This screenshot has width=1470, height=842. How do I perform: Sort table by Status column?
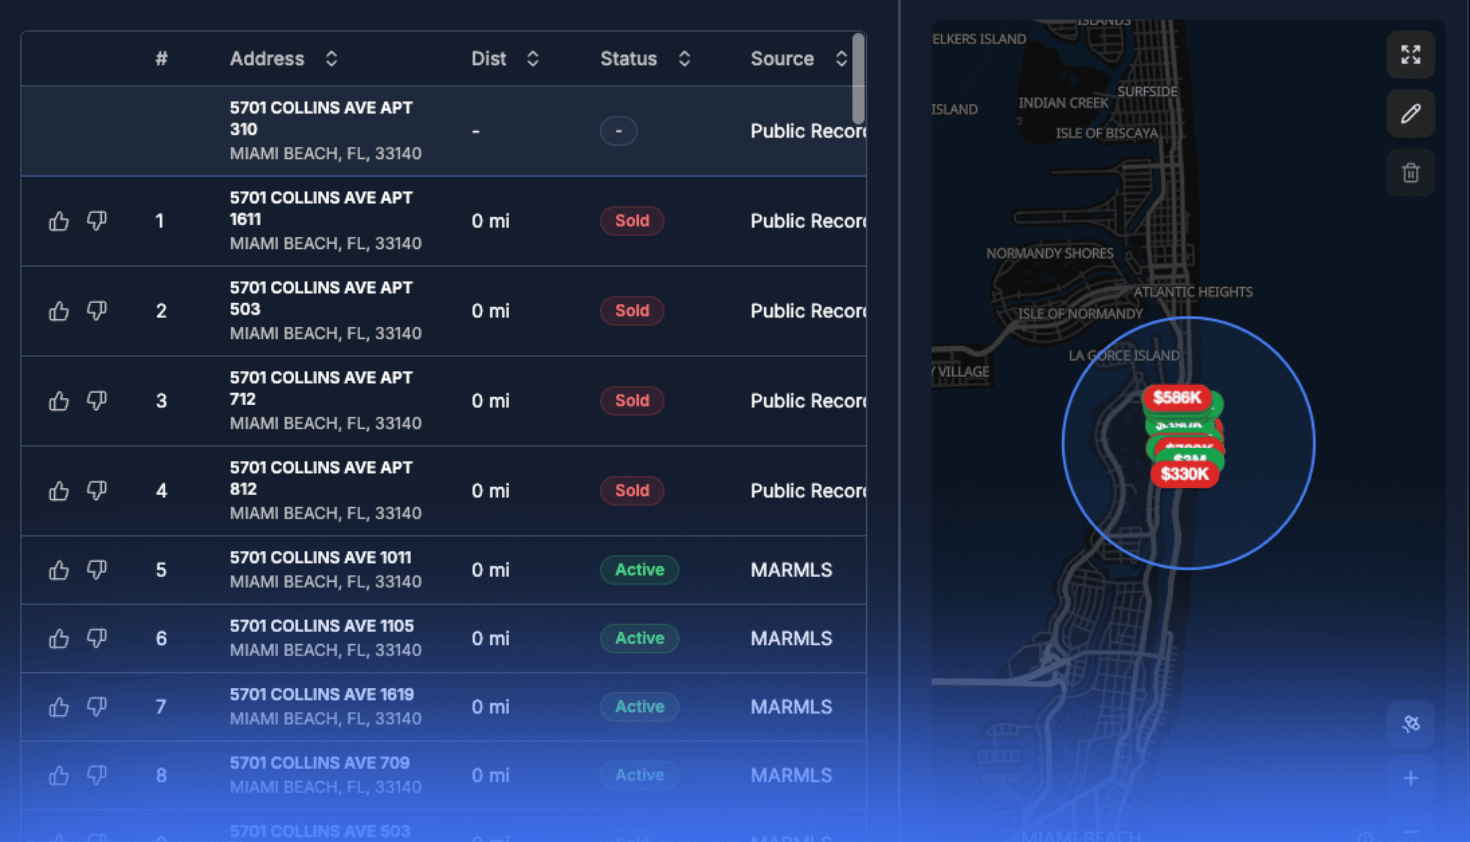pyautogui.click(x=684, y=59)
